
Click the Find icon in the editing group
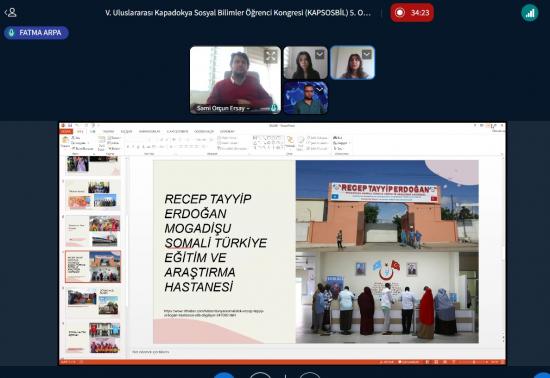point(337,138)
